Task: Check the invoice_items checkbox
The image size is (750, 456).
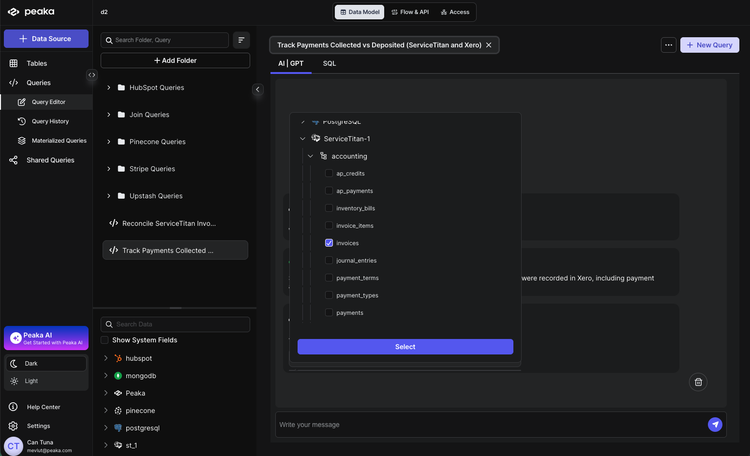Action: [329, 225]
